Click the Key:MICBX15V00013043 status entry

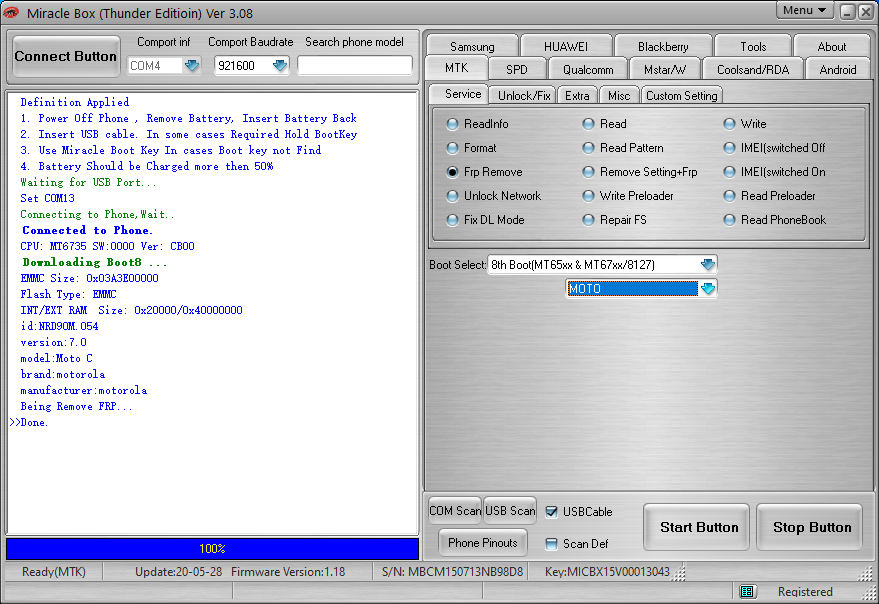click(x=607, y=571)
